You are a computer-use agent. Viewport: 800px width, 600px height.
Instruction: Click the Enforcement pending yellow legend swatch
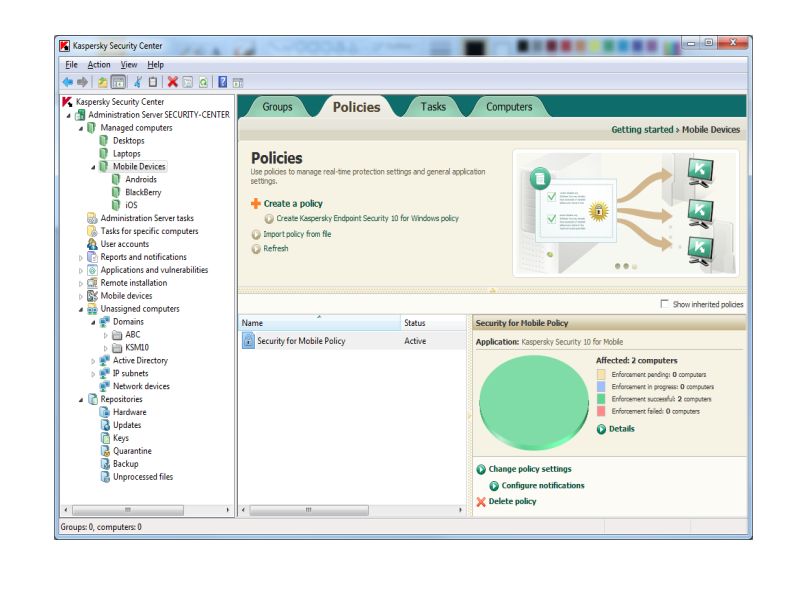point(601,374)
